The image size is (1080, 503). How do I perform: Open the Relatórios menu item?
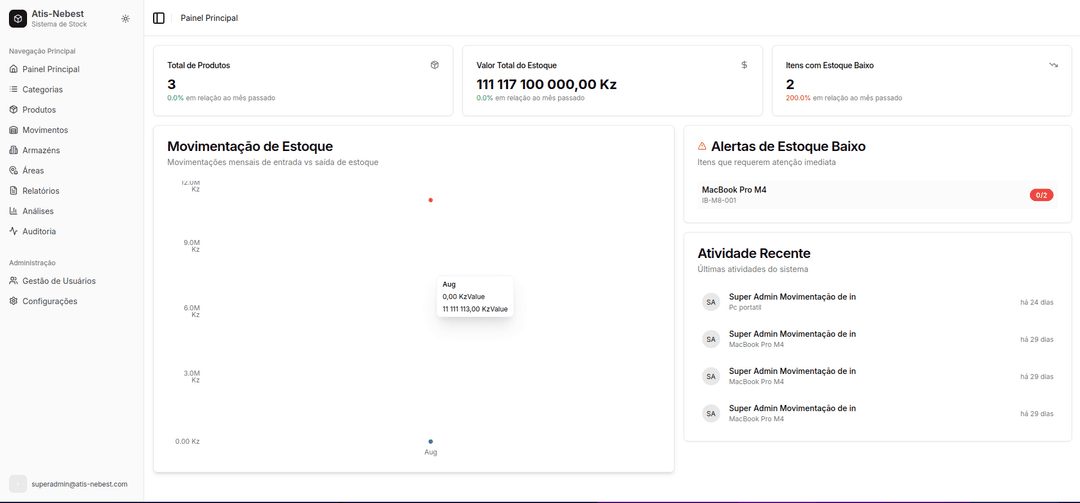[x=41, y=190]
